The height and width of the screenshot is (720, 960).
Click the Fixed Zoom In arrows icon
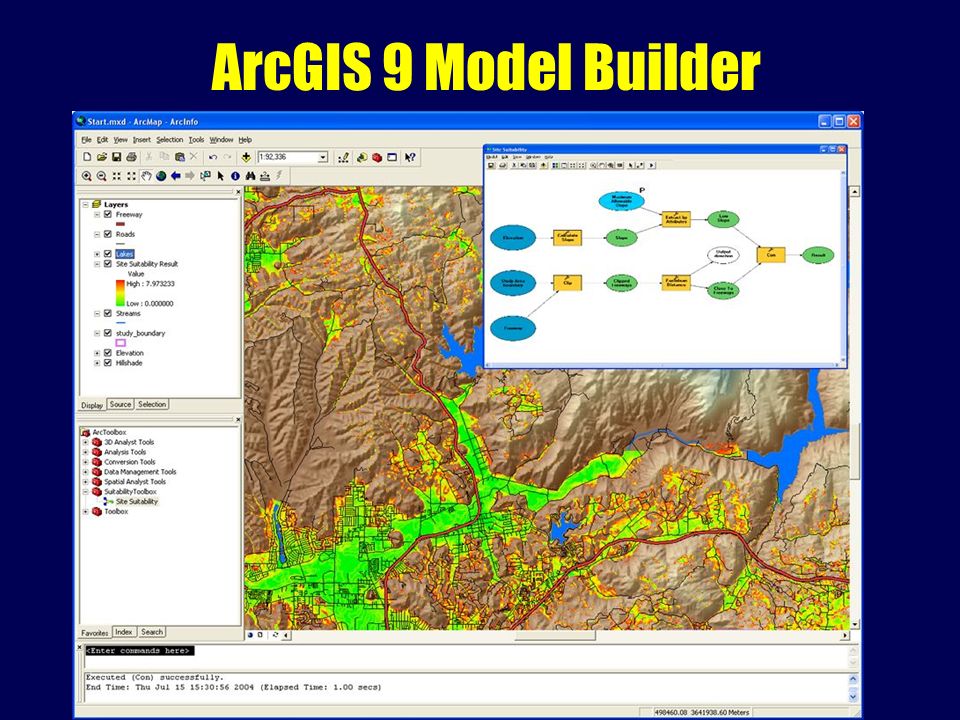tap(116, 176)
